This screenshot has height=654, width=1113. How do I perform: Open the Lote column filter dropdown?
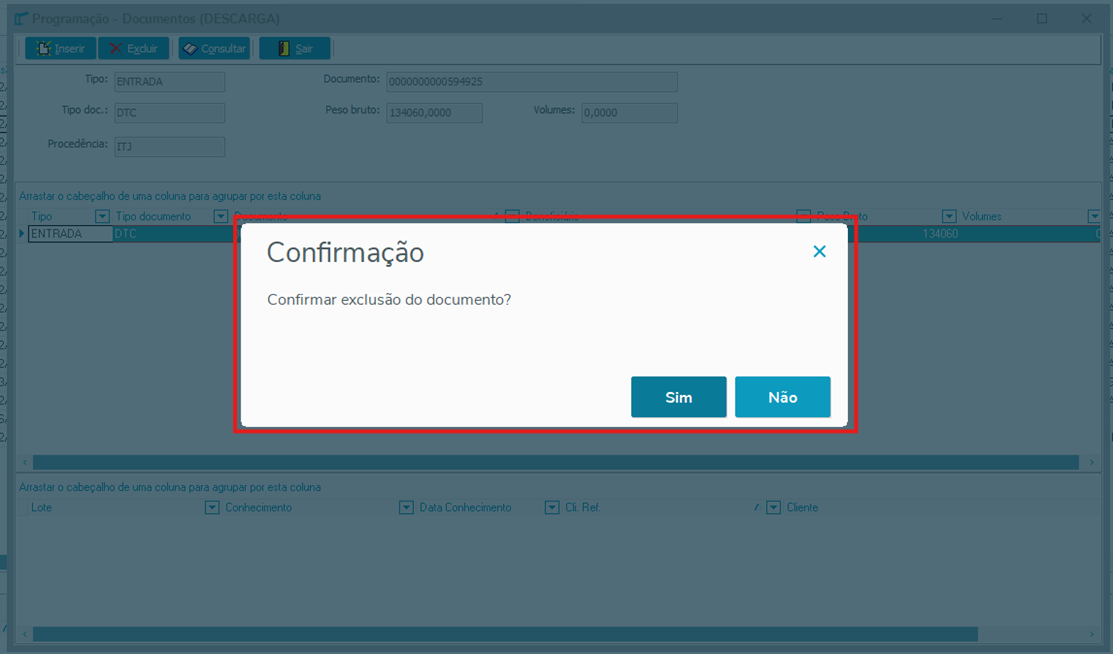point(212,507)
